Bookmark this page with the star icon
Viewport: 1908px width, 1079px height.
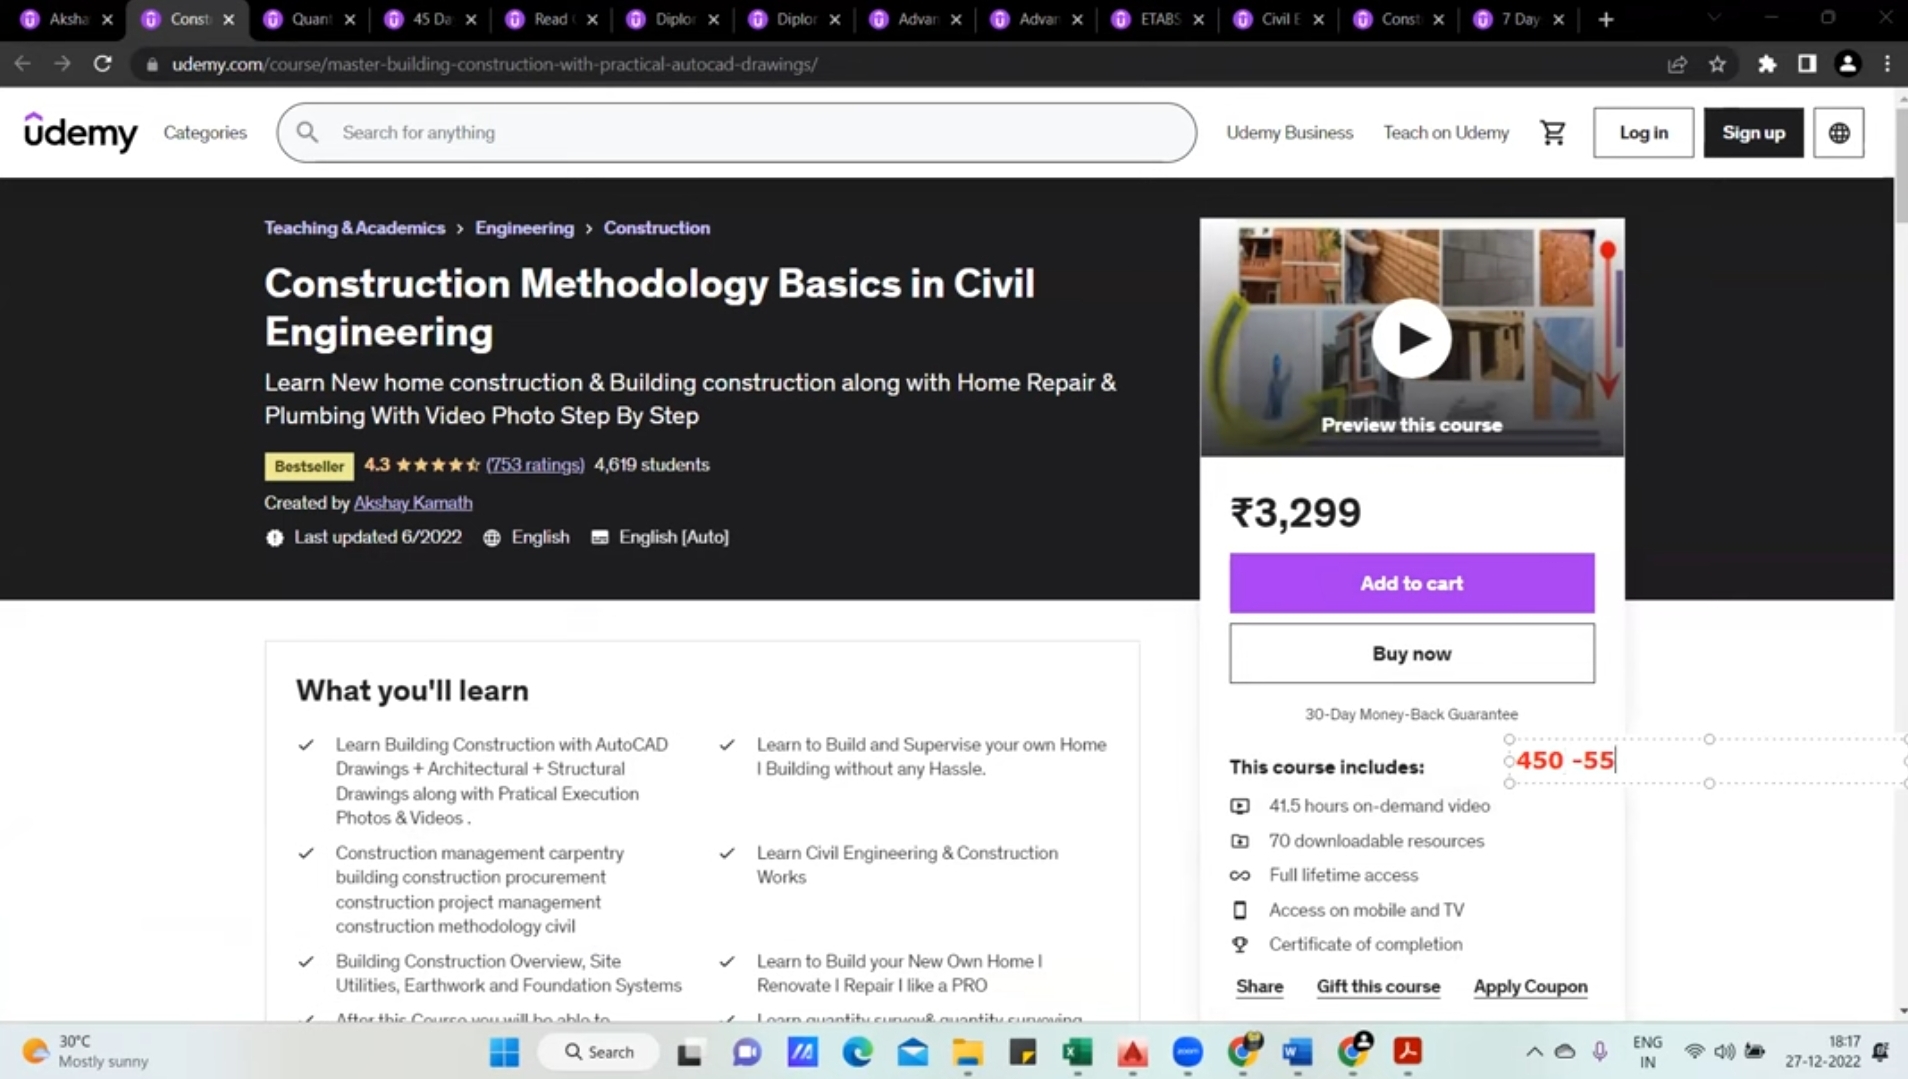tap(1717, 64)
